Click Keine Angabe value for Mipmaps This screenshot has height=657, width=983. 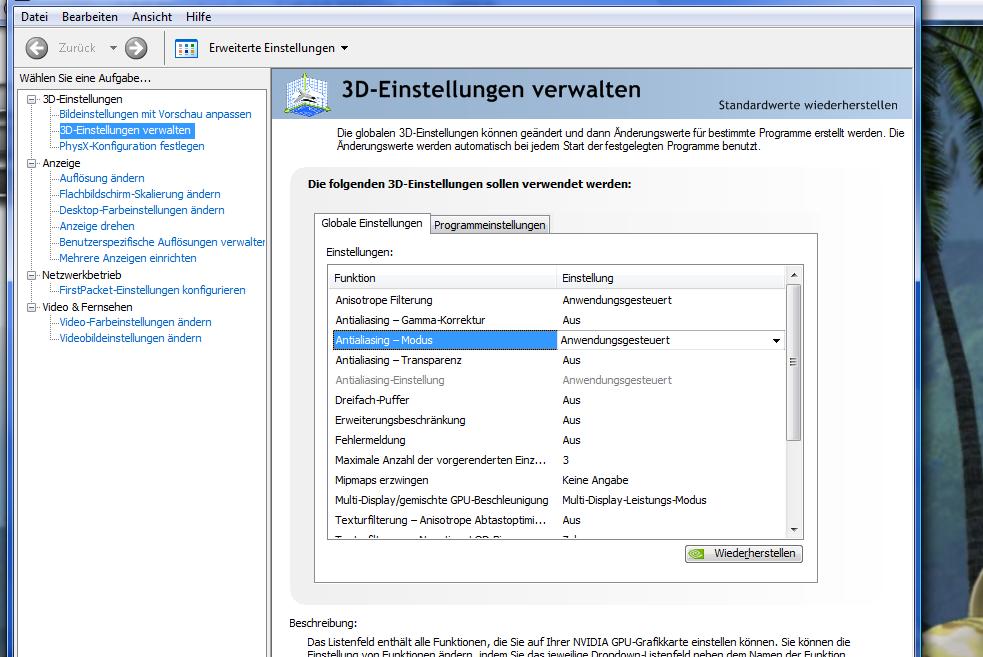595,480
